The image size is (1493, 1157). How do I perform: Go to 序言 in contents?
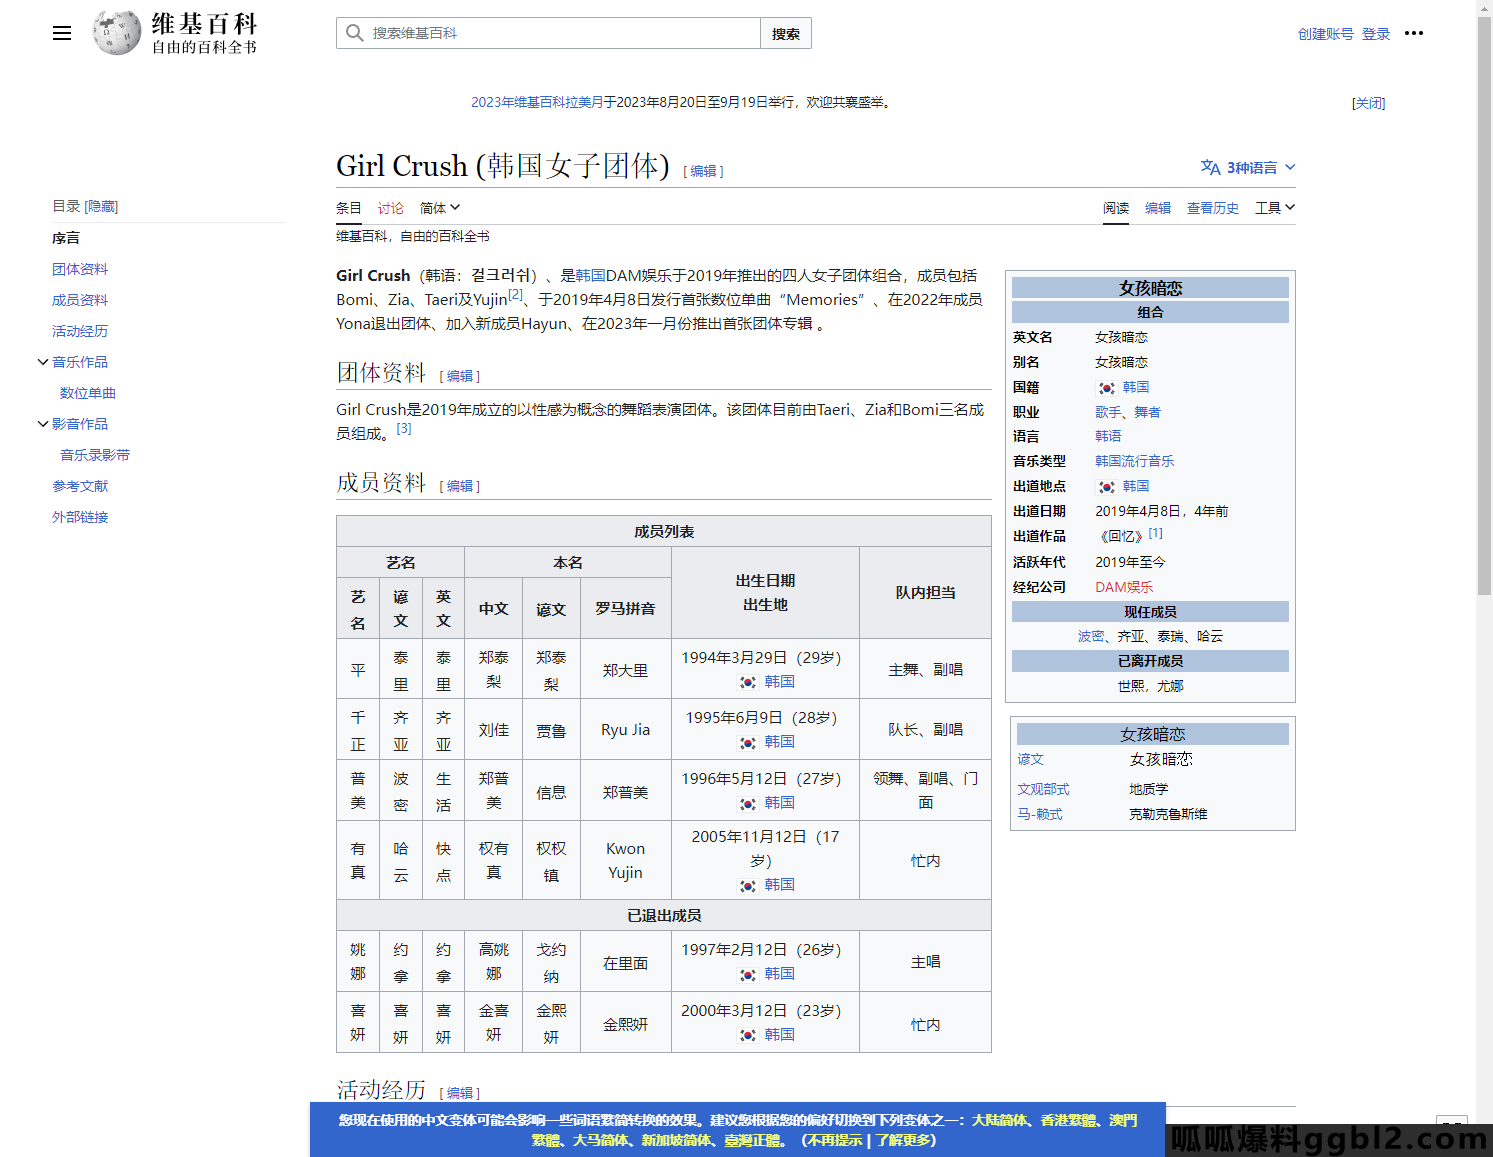pyautogui.click(x=66, y=238)
